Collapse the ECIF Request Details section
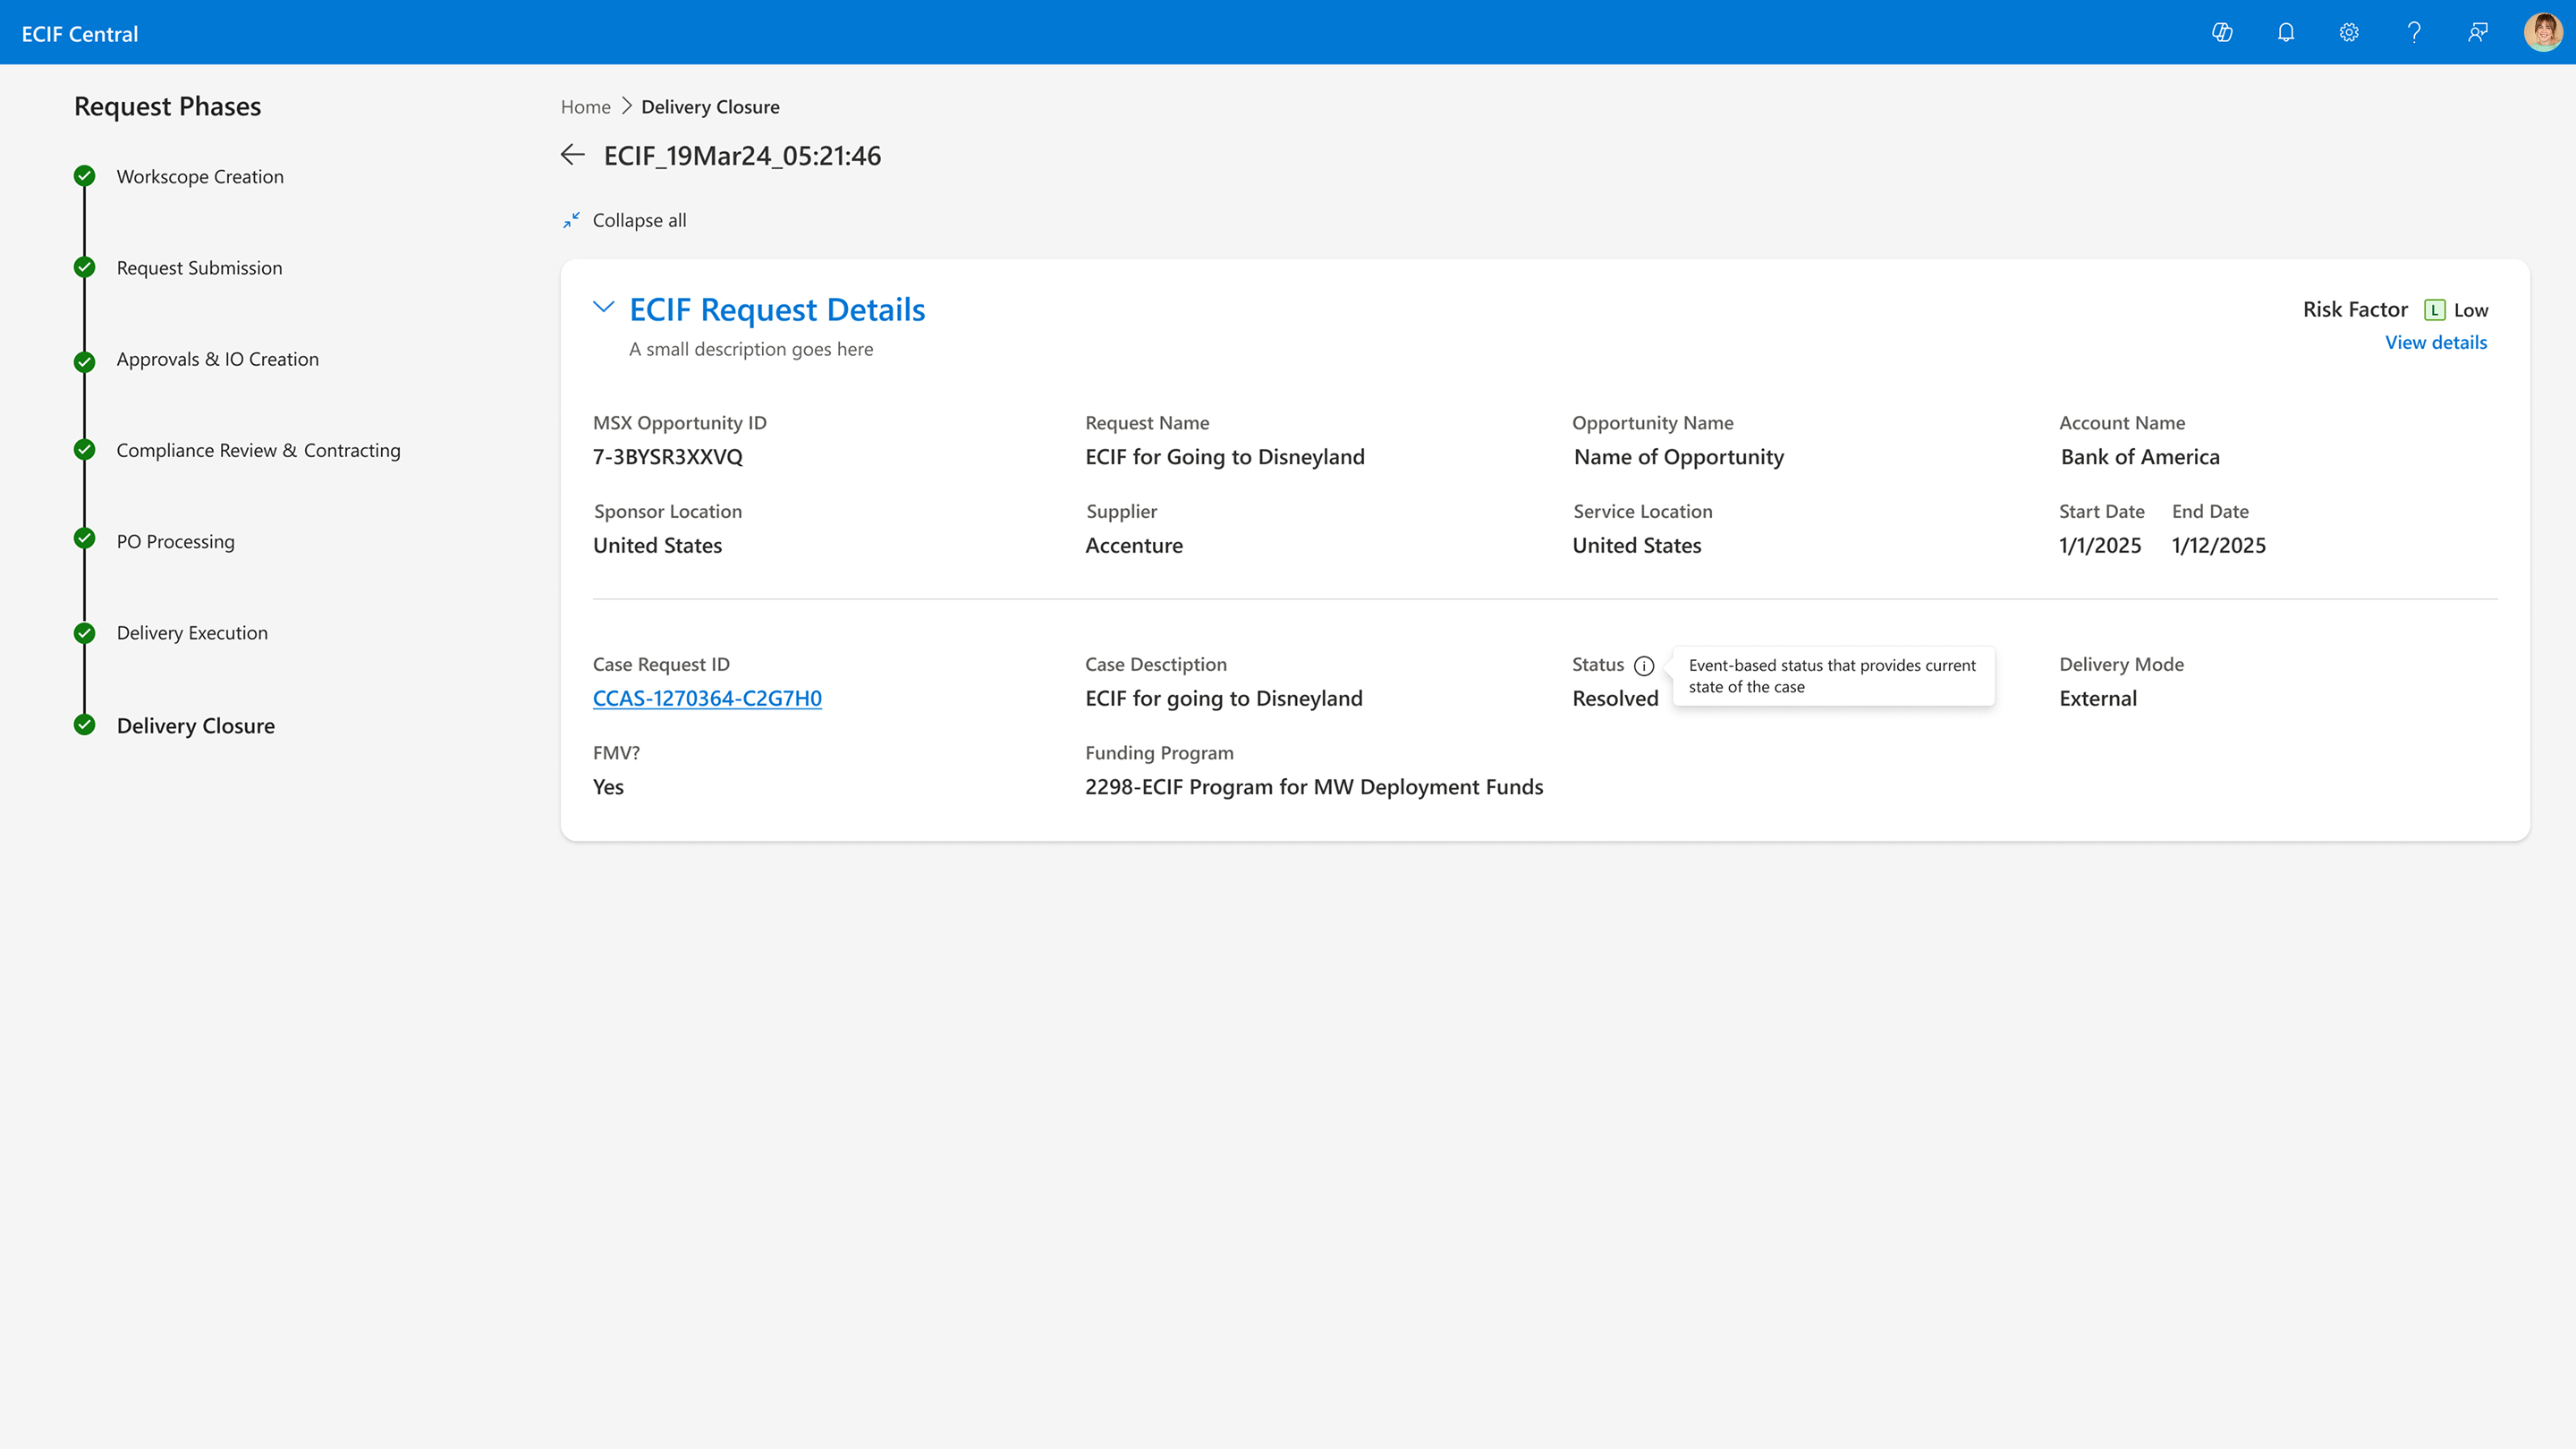Viewport: 2576px width, 1449px height. pyautogui.click(x=603, y=308)
